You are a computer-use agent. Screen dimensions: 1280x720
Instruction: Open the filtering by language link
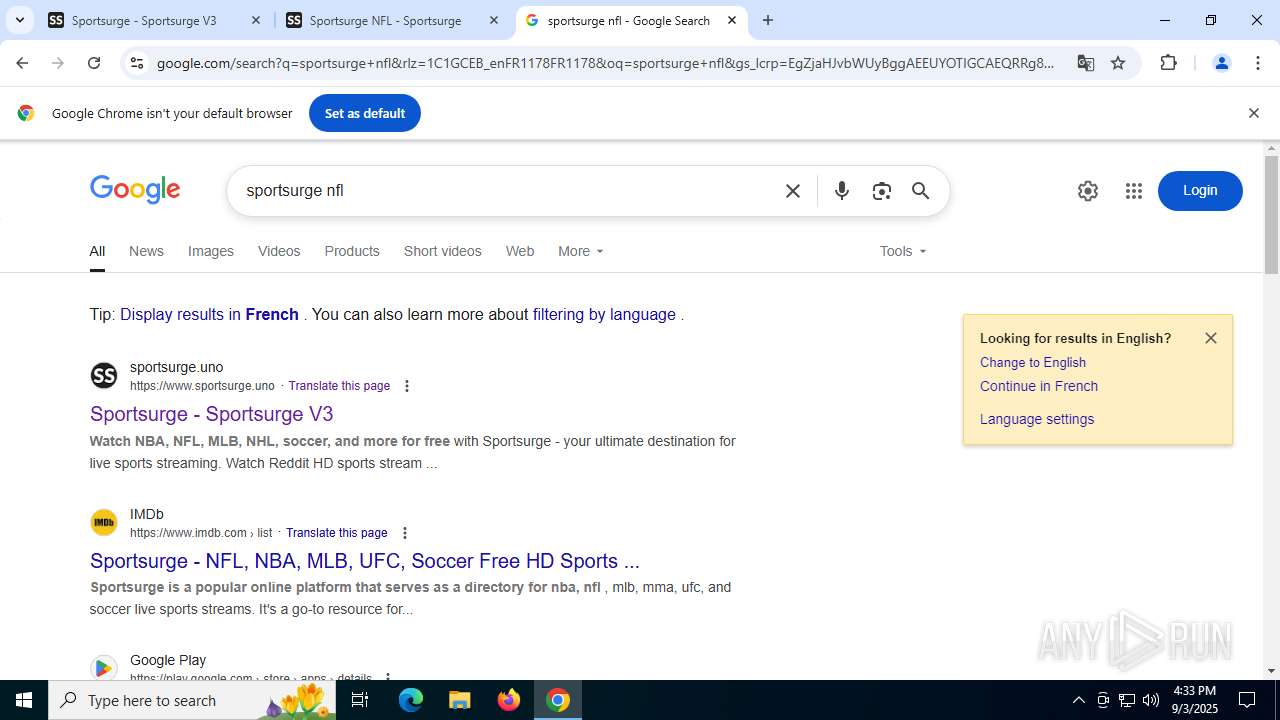(x=604, y=314)
